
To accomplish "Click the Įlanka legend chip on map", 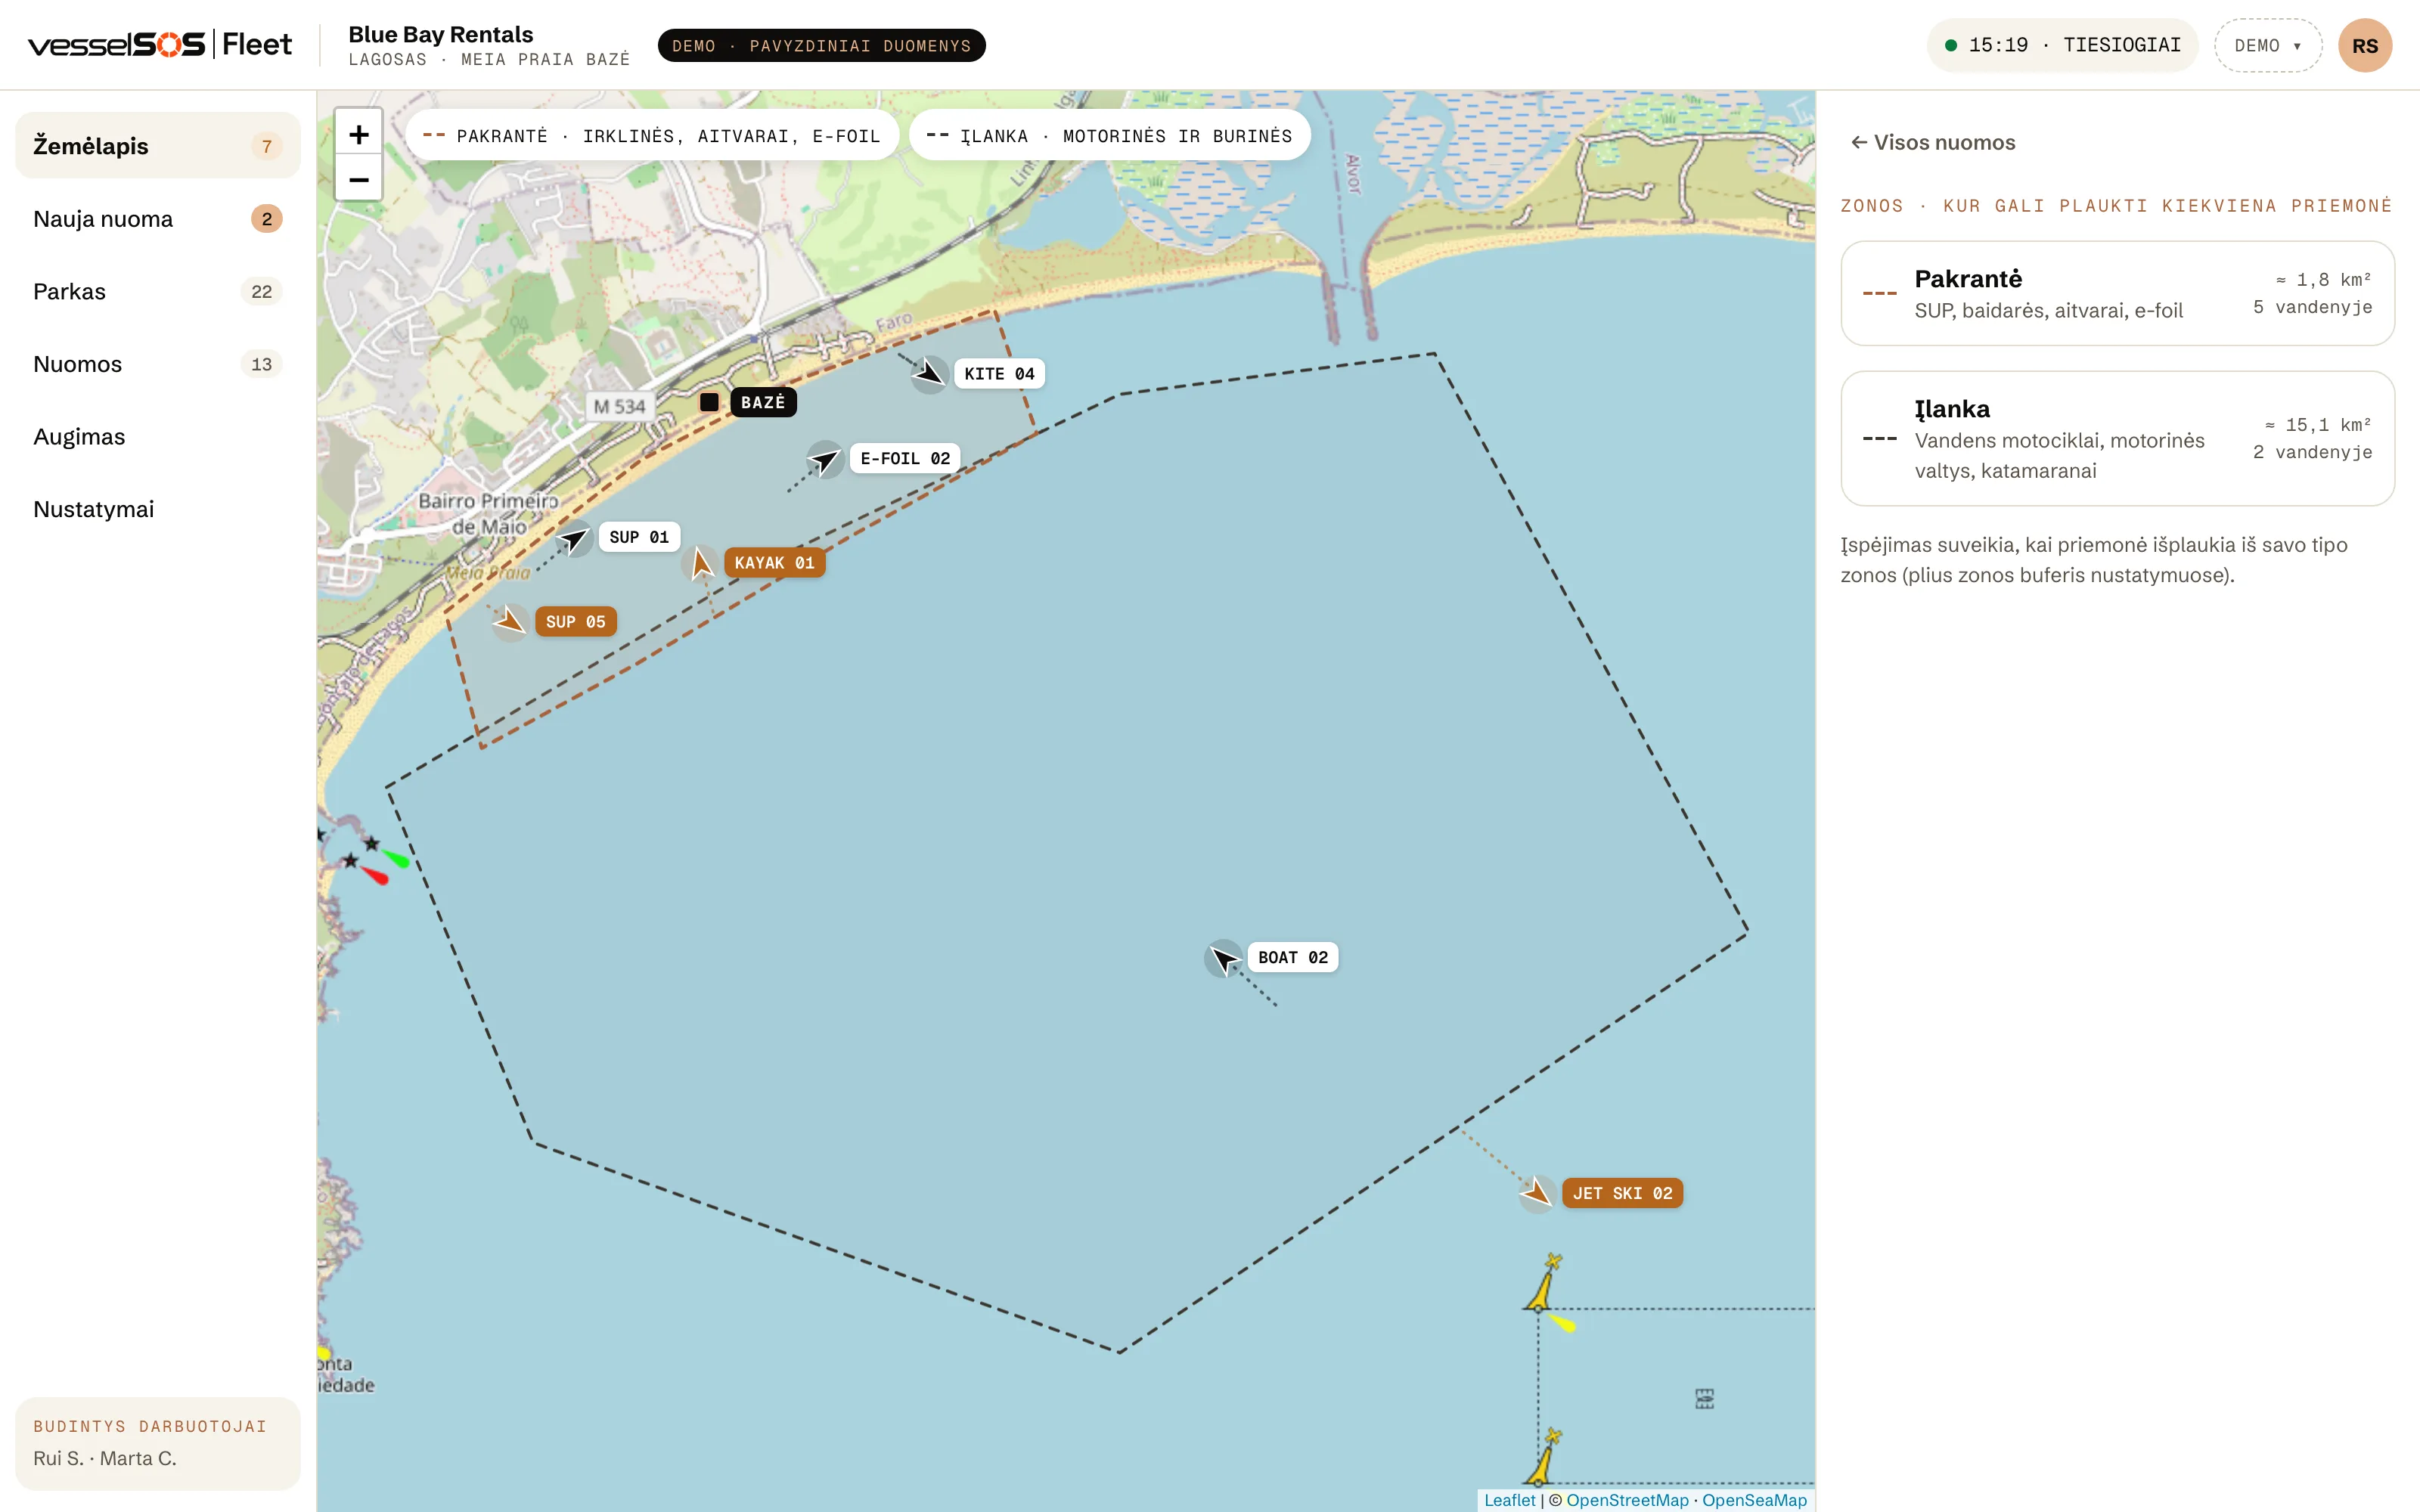I will click(1109, 136).
